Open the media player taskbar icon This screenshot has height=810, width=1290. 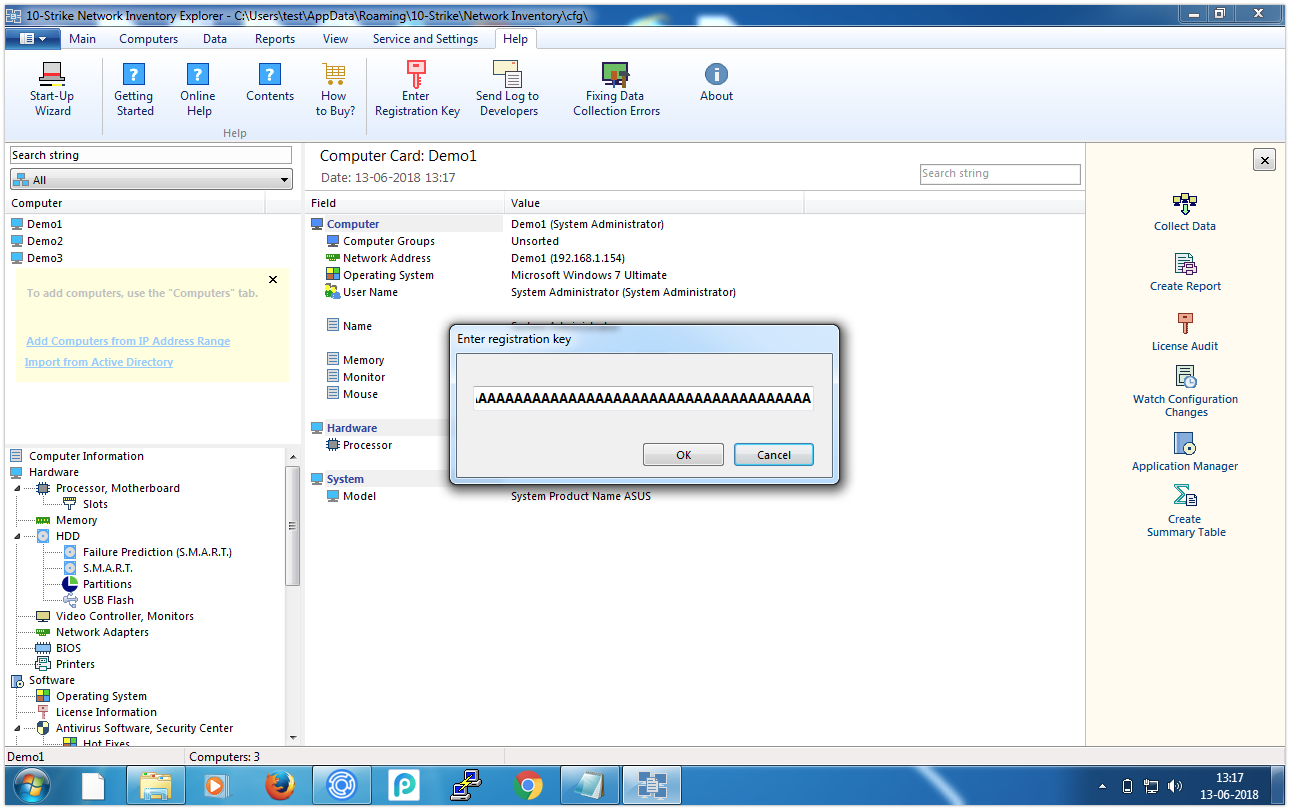tap(216, 787)
